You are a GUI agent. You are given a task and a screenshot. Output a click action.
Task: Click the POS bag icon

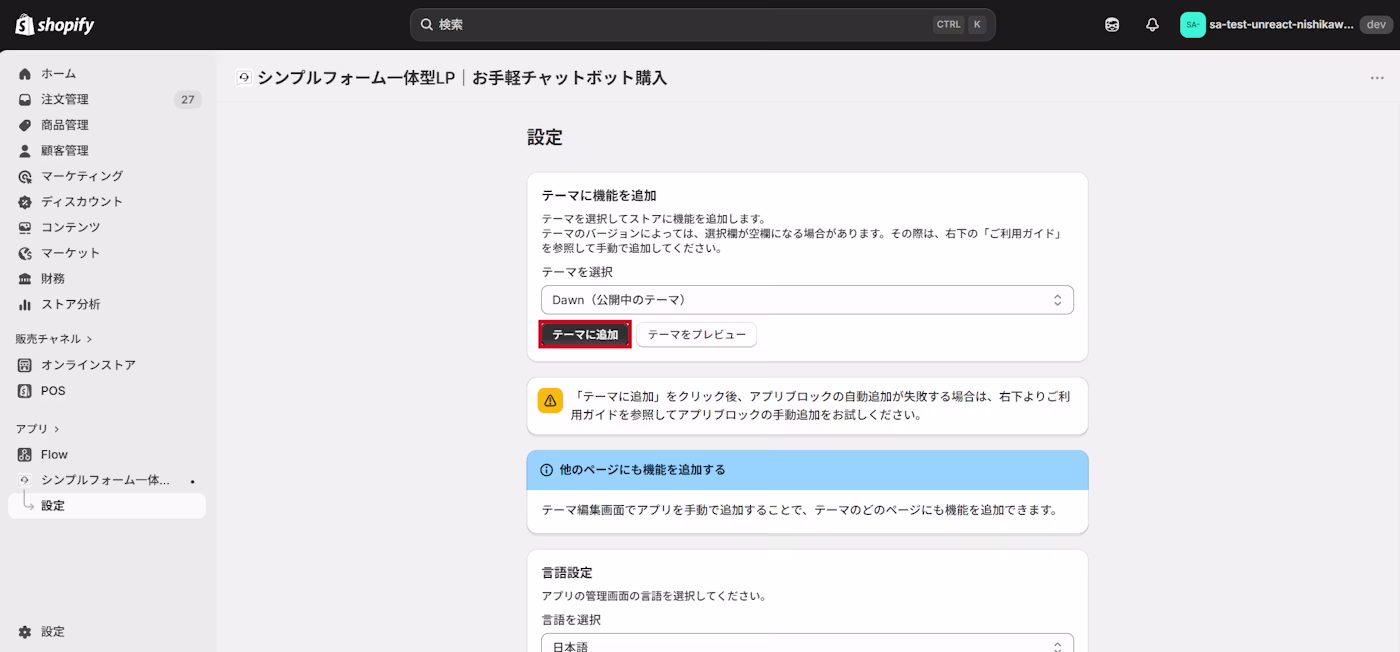tap(25, 391)
